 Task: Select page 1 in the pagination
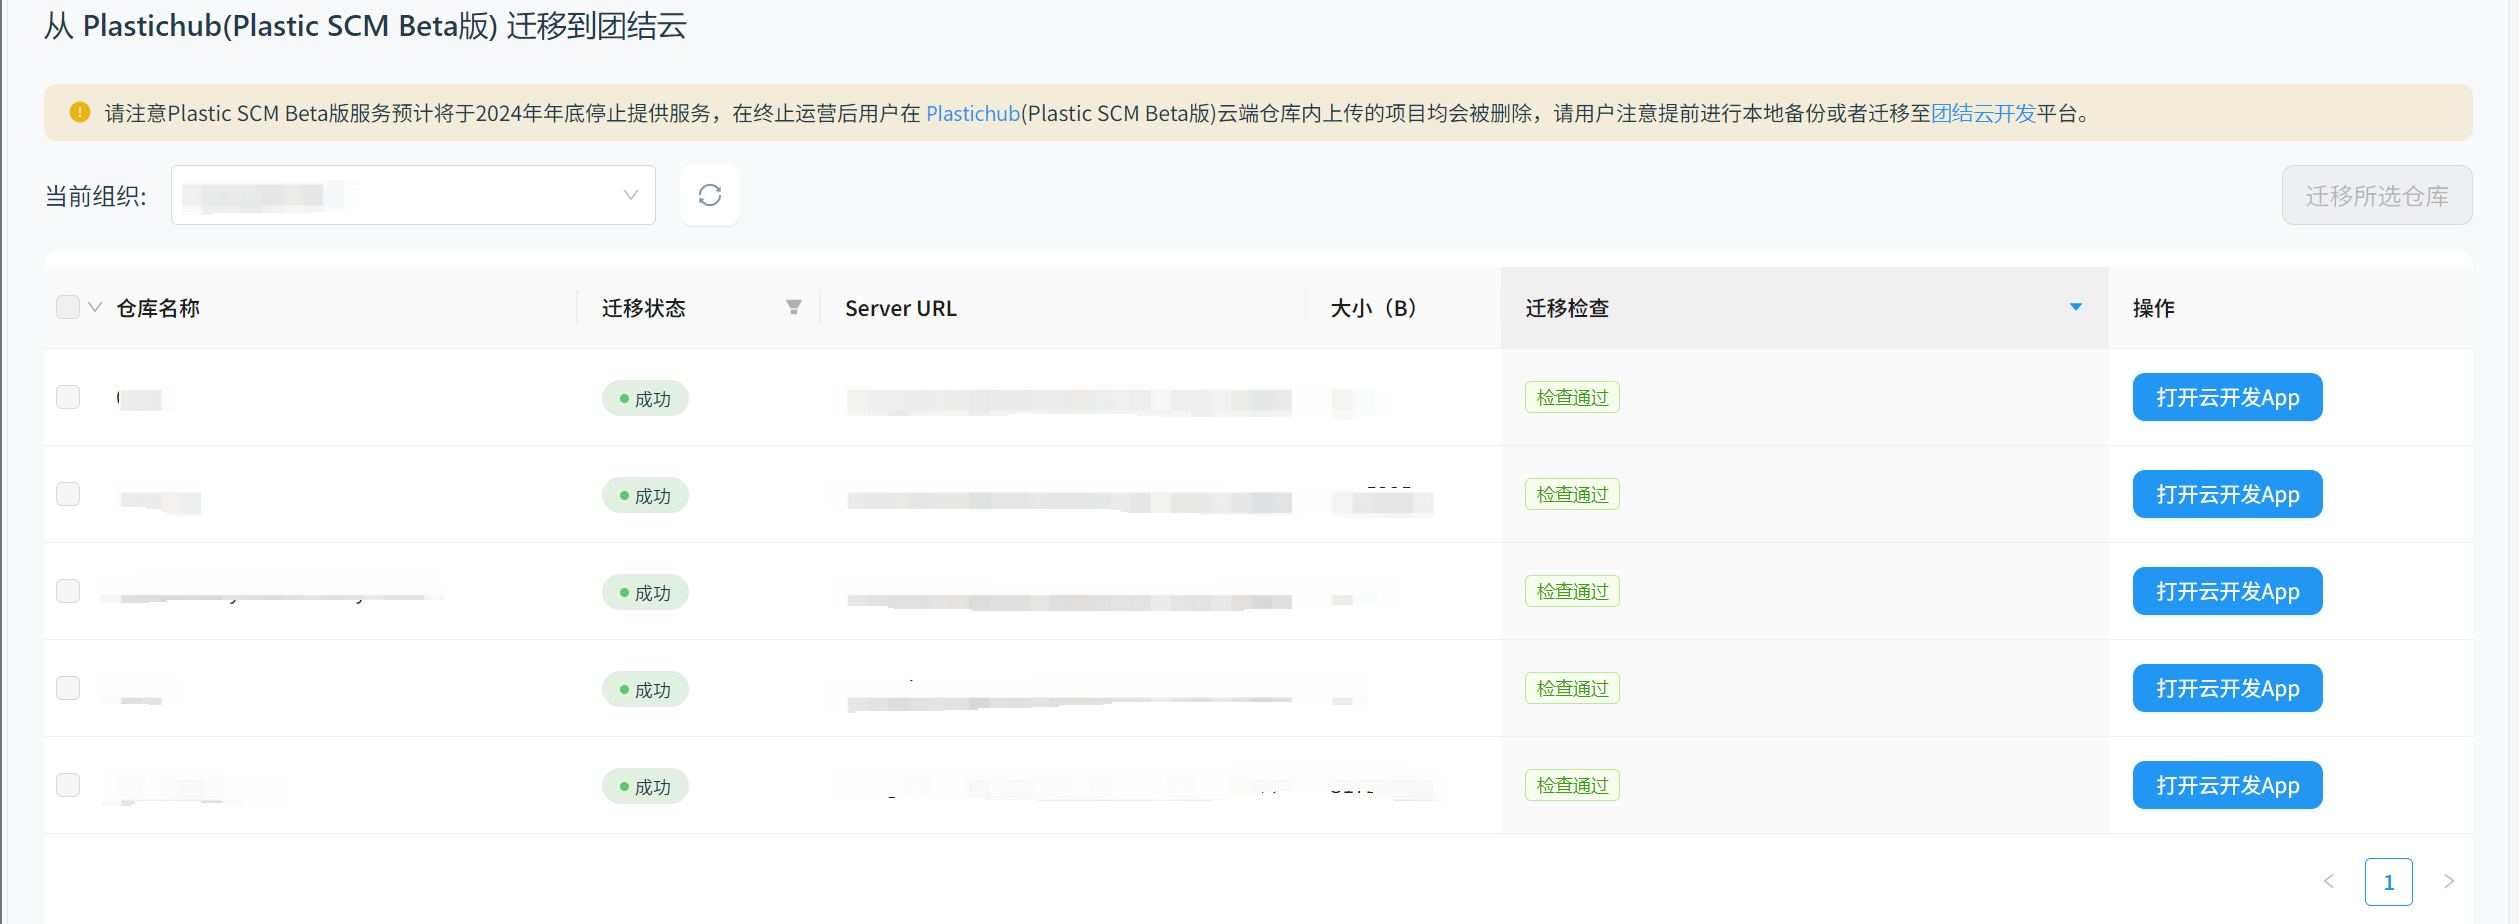(x=2389, y=881)
